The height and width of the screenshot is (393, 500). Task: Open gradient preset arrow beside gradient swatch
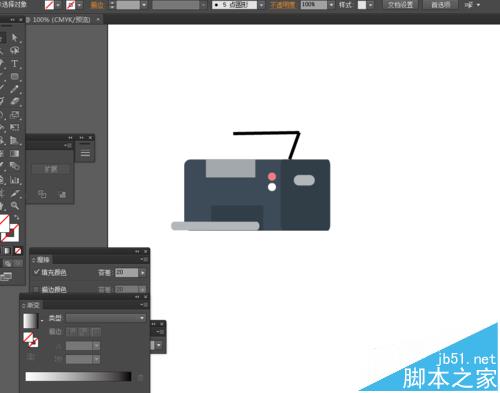pos(42,321)
